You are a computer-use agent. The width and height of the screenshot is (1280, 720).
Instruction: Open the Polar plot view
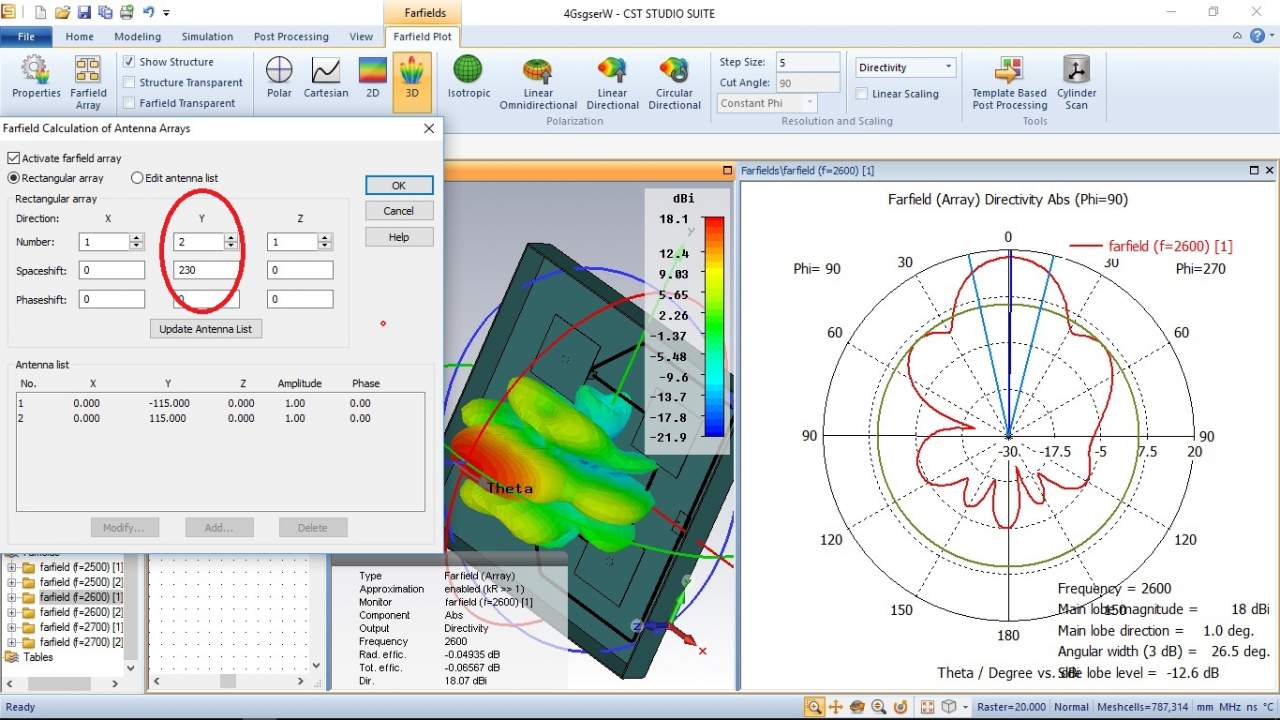click(x=279, y=77)
